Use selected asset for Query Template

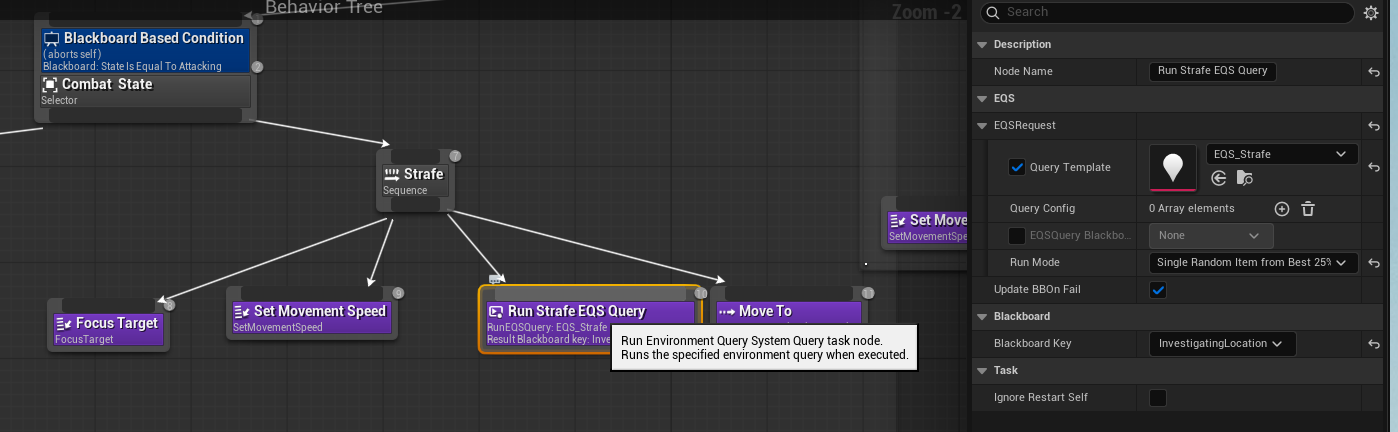[x=1218, y=178]
